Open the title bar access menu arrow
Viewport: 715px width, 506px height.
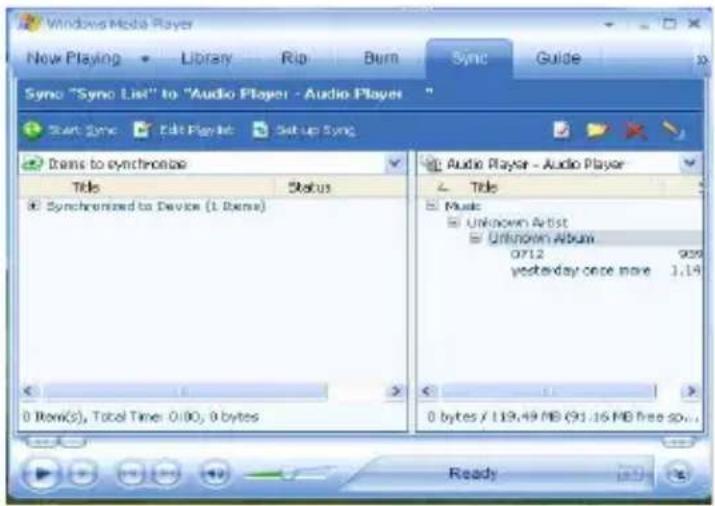[609, 24]
